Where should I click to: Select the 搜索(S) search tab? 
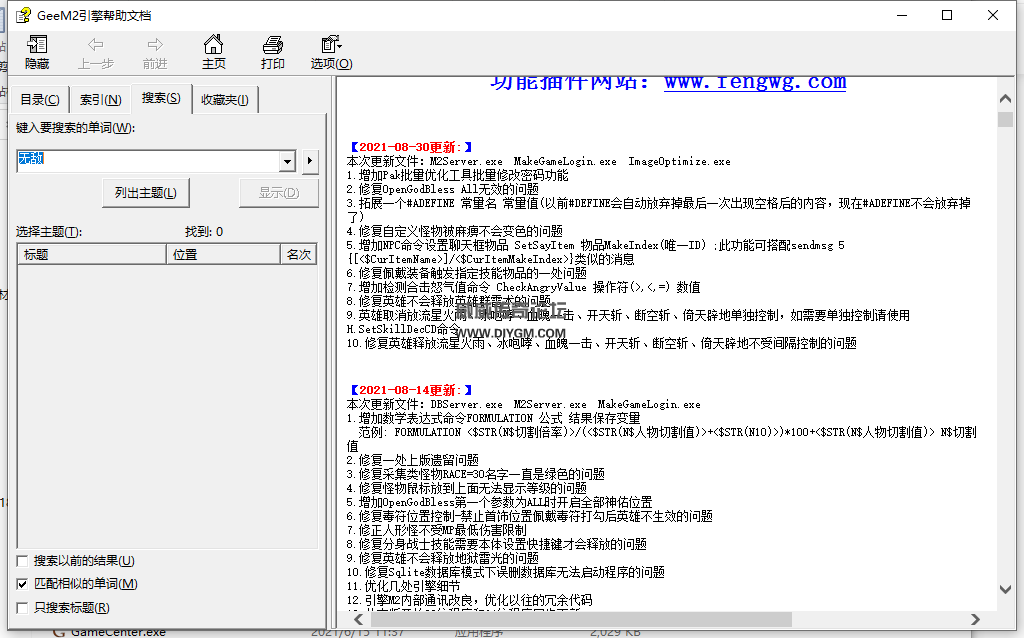(x=161, y=98)
